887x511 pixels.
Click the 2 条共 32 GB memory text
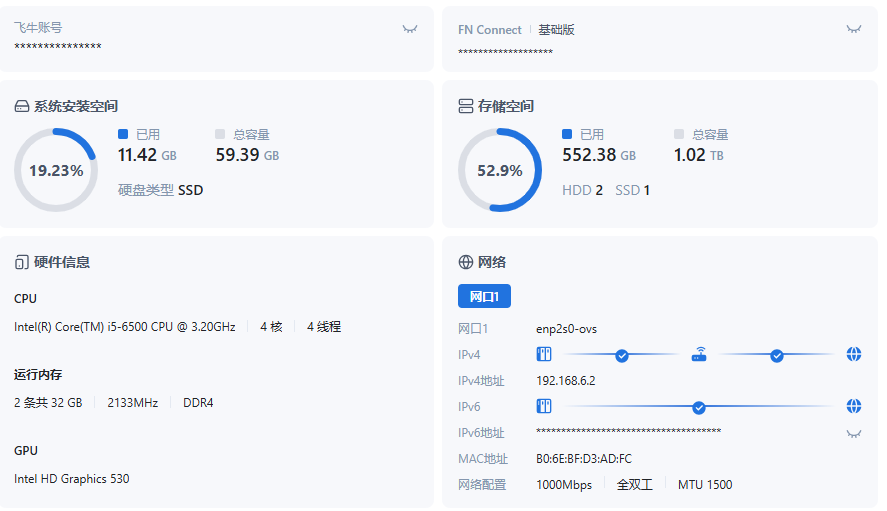(48, 403)
